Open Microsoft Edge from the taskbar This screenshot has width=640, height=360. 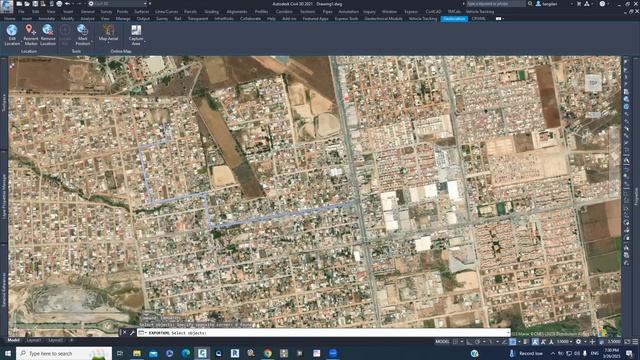pyautogui.click(x=186, y=353)
